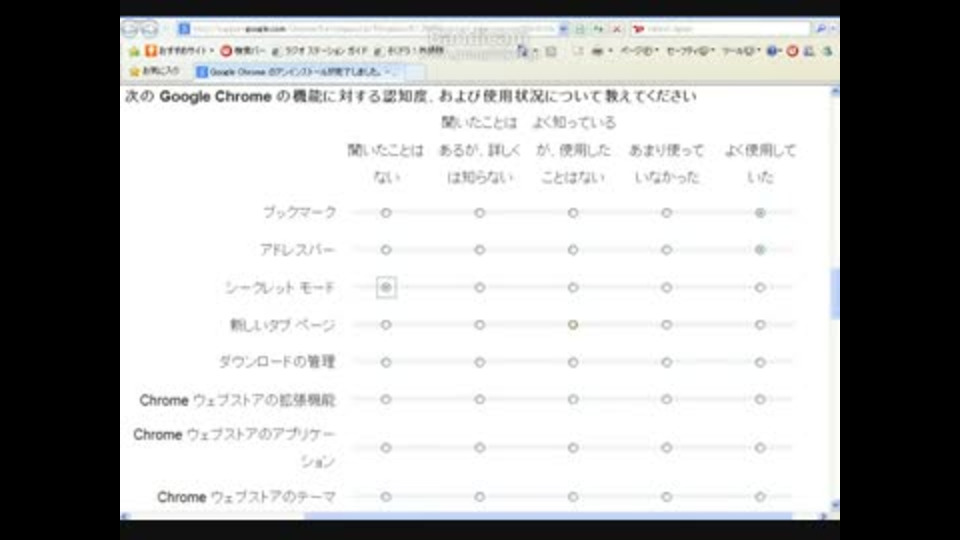Select シークレット モード あまり使っていなかった radio
Image resolution: width=960 pixels, height=540 pixels.
[666, 287]
